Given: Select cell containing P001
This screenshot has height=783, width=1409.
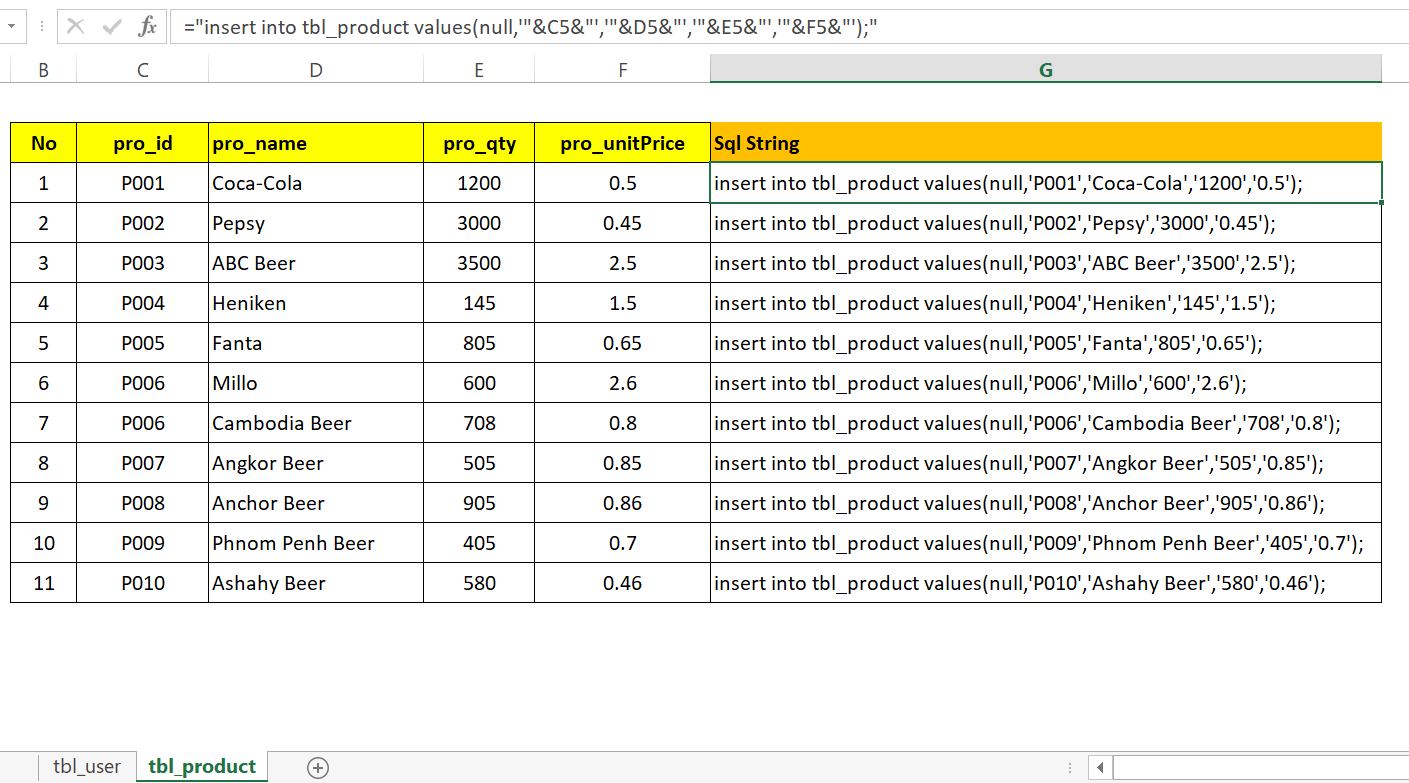Looking at the screenshot, I should coord(143,183).
